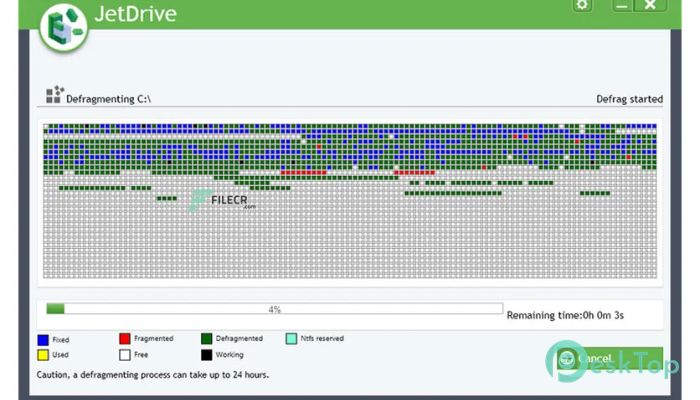This screenshot has height=400, width=700.
Task: Pick the white Free legend swatch
Action: (x=125, y=355)
